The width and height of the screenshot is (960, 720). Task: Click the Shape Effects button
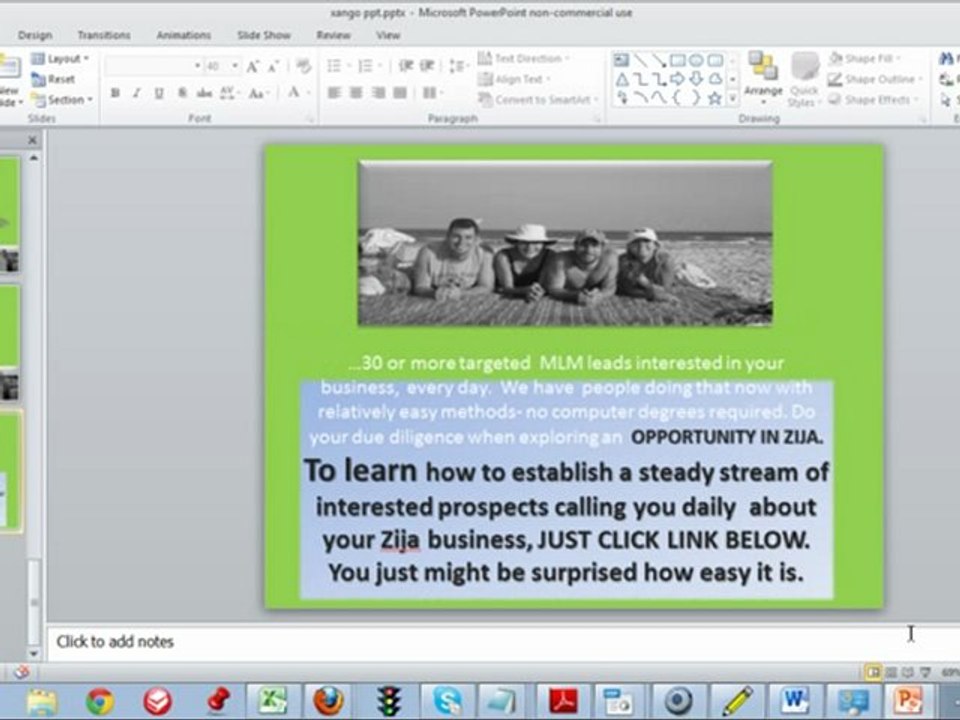[873, 99]
